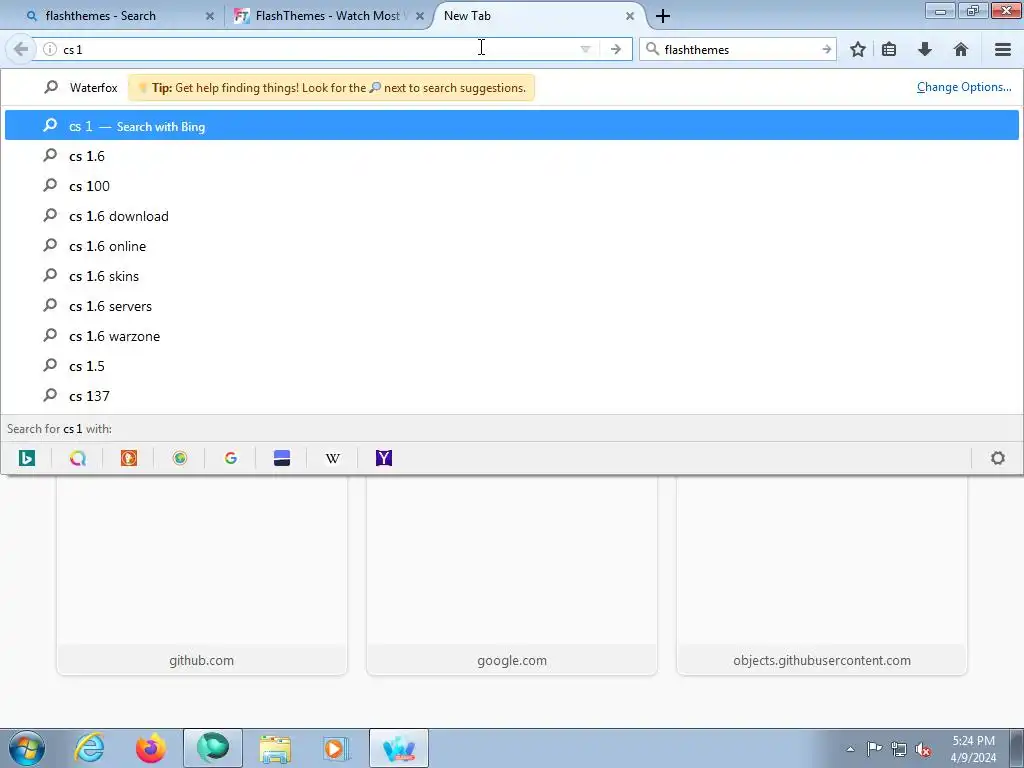Click the search box go arrow
This screenshot has height=768, width=1024.
click(826, 49)
